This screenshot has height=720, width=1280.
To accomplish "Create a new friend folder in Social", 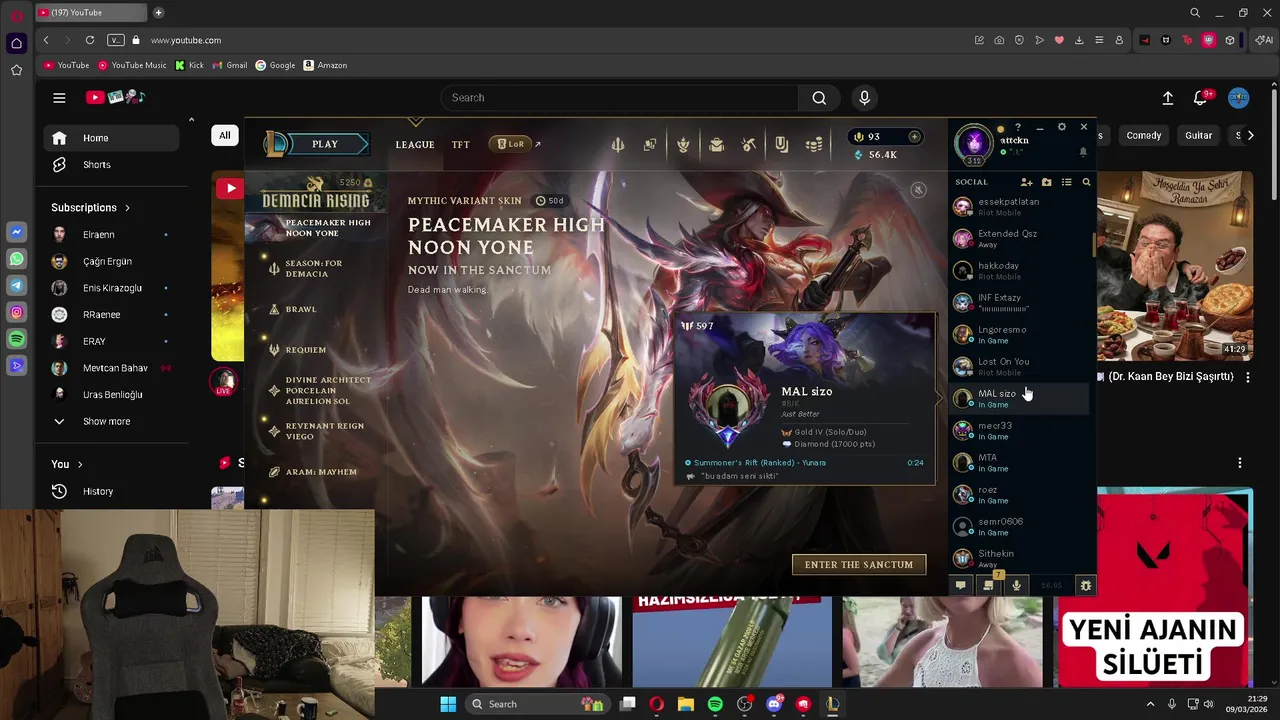I will 1046,182.
